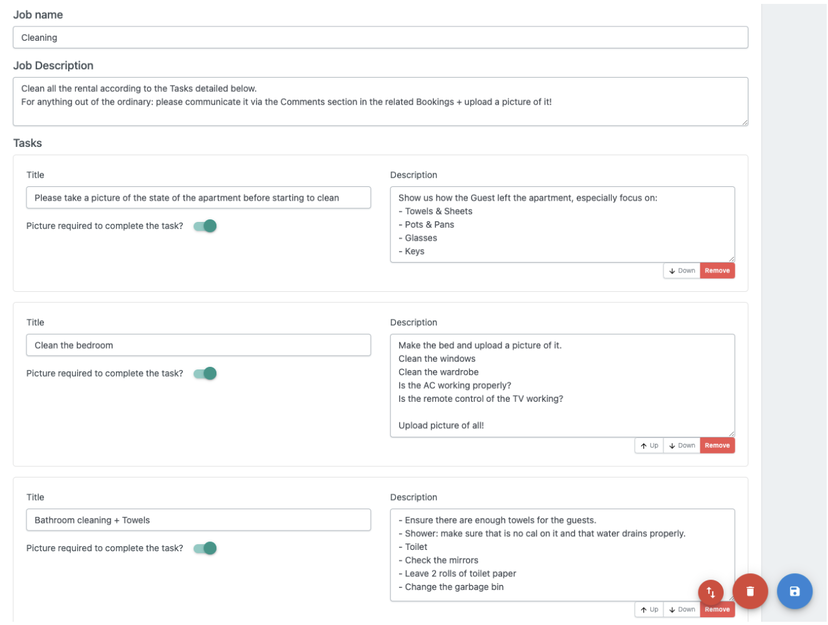
Task: Click the Job name input field
Action: [x=380, y=38]
